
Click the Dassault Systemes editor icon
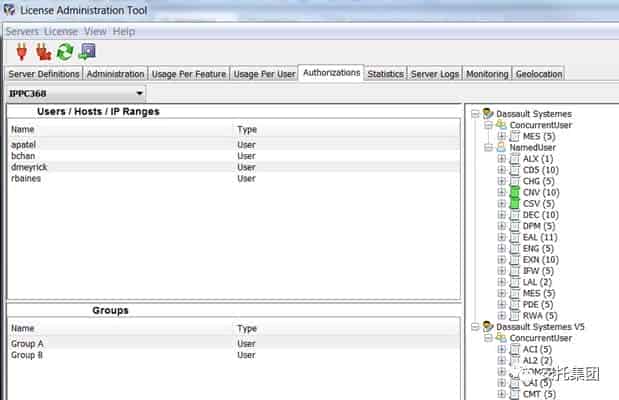click(x=488, y=114)
